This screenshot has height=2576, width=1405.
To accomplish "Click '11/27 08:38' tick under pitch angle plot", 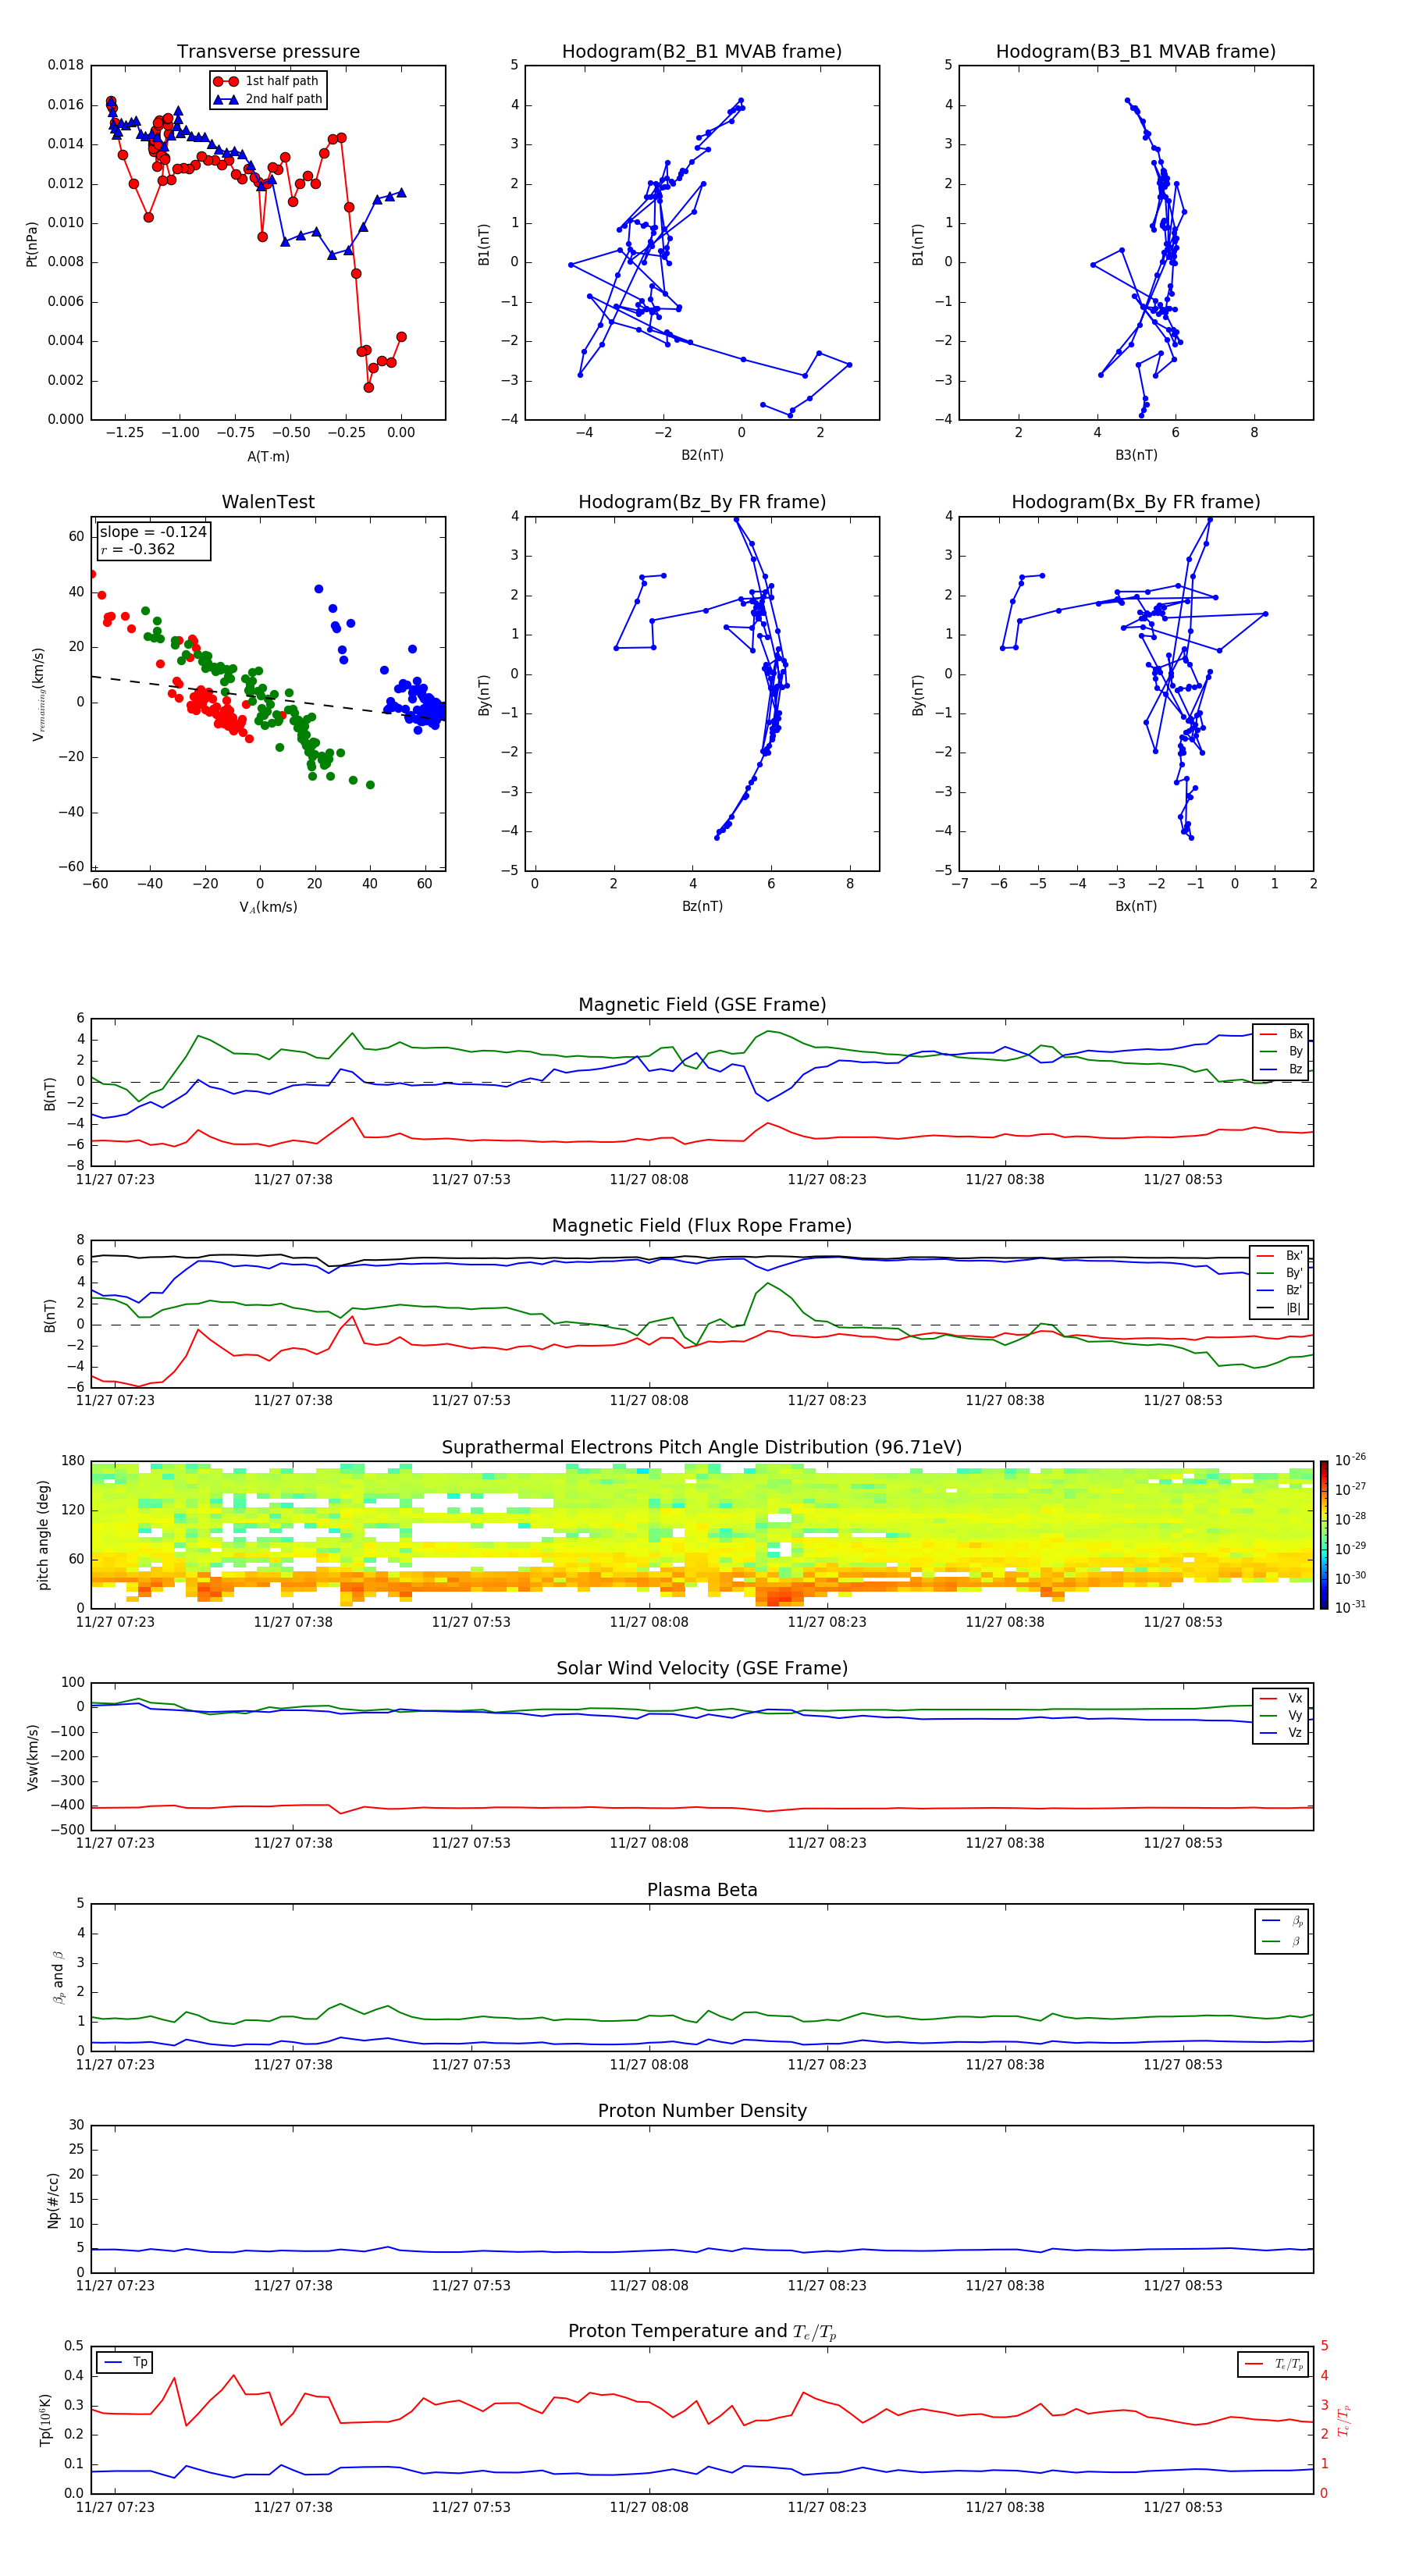I will tap(1005, 1622).
